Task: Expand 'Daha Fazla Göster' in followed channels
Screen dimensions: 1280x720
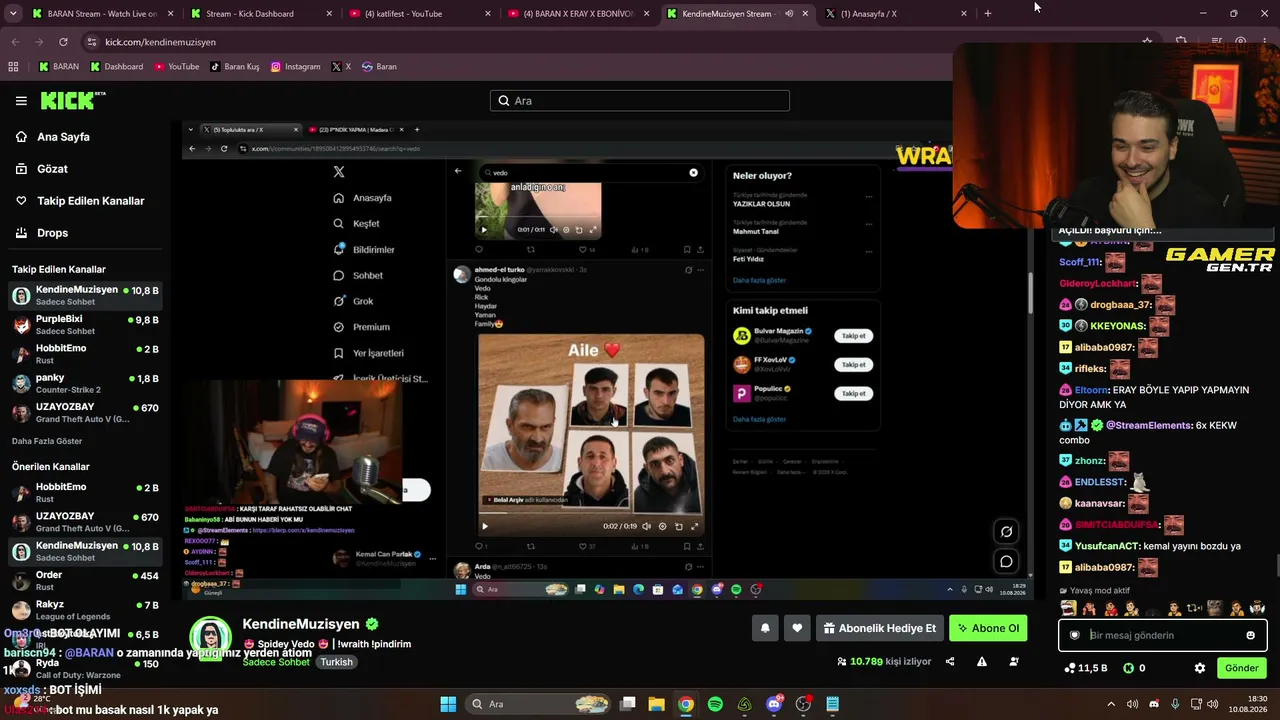Action: coord(47,441)
